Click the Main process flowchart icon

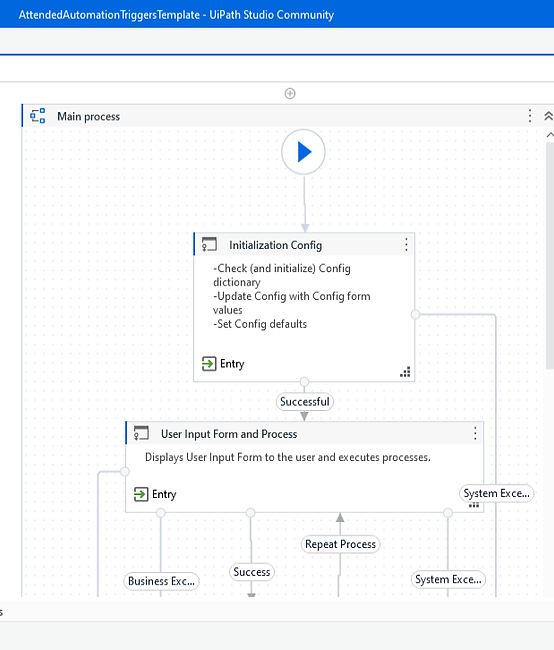[x=38, y=116]
